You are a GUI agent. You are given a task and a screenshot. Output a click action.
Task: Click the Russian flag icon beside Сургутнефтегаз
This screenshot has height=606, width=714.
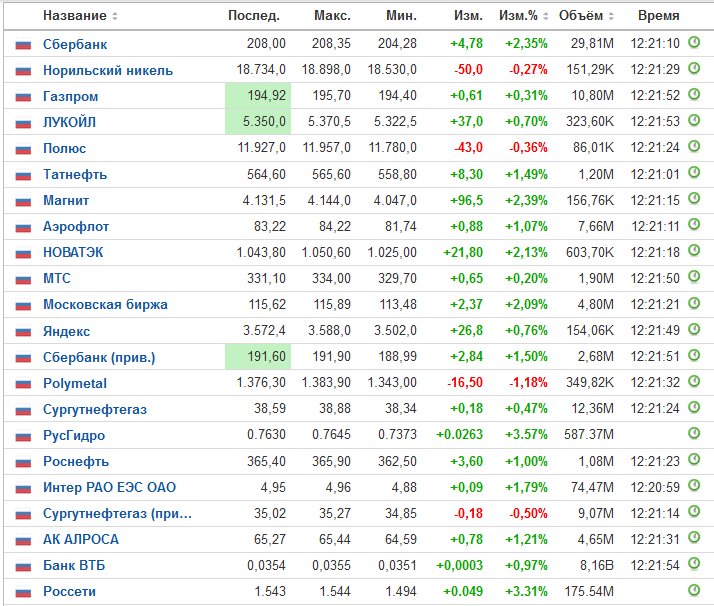[23, 410]
